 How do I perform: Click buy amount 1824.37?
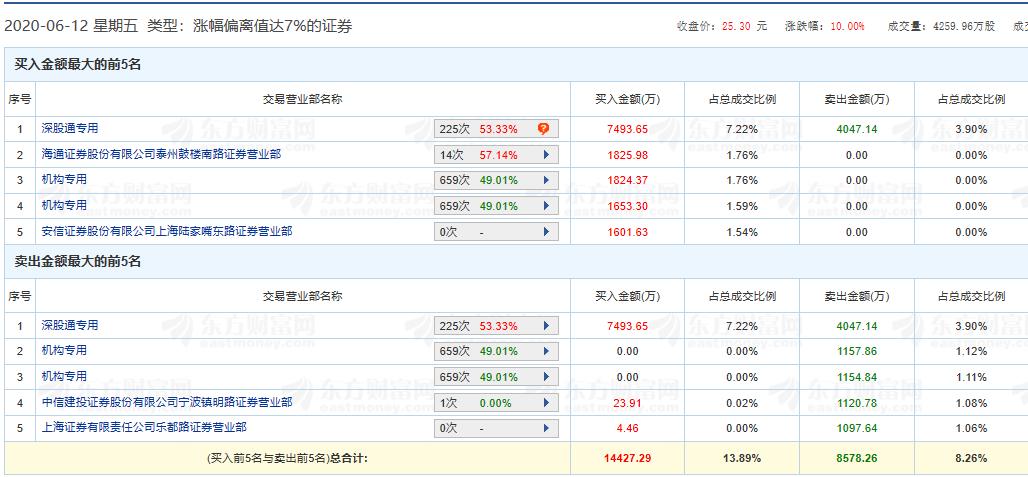(x=627, y=180)
